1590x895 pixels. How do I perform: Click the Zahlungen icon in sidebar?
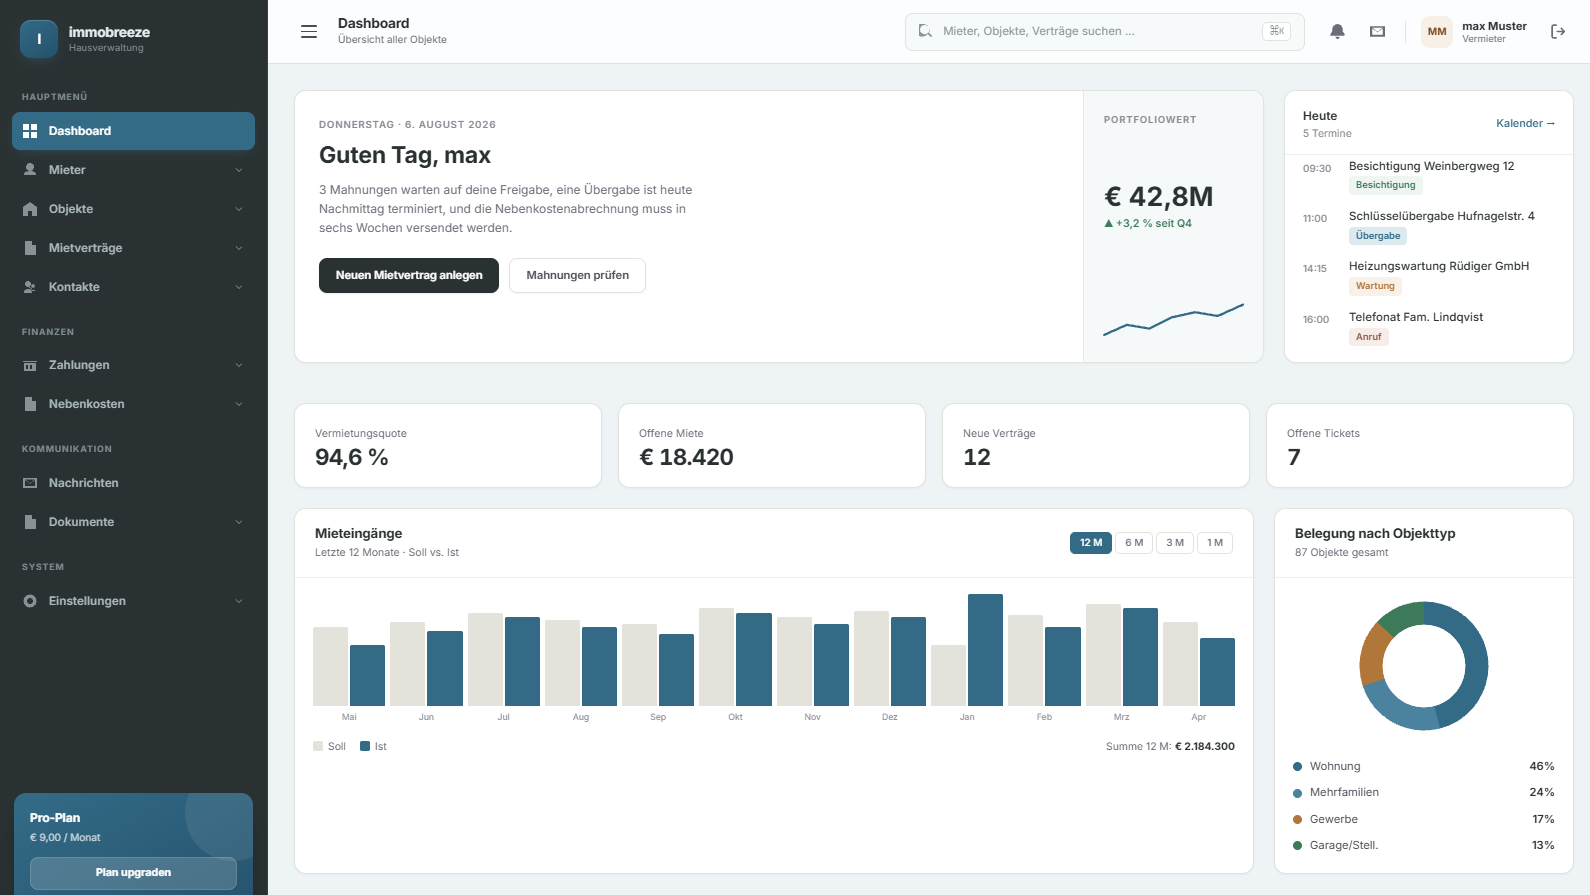click(x=30, y=365)
